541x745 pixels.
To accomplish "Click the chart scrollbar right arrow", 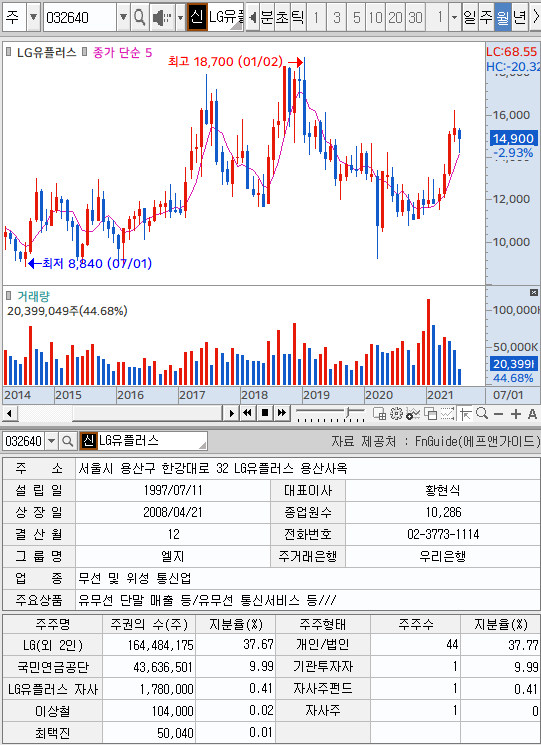I will pyautogui.click(x=231, y=413).
